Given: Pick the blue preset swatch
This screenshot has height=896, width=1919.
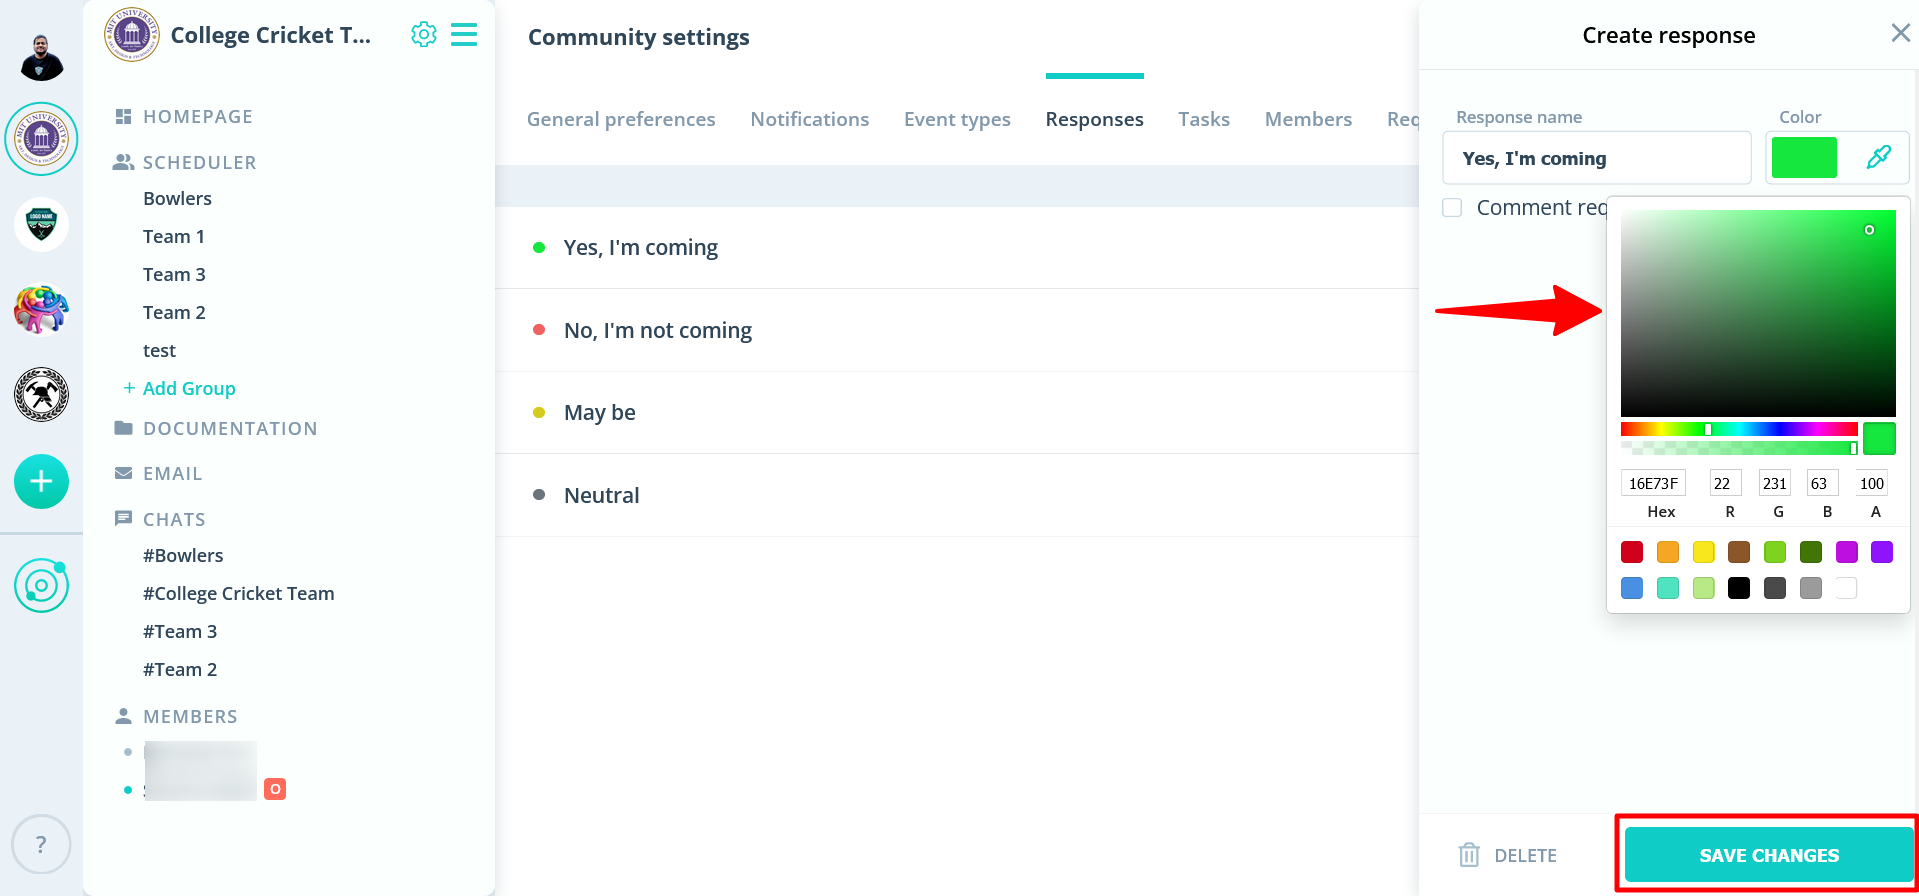Looking at the screenshot, I should coord(1632,588).
